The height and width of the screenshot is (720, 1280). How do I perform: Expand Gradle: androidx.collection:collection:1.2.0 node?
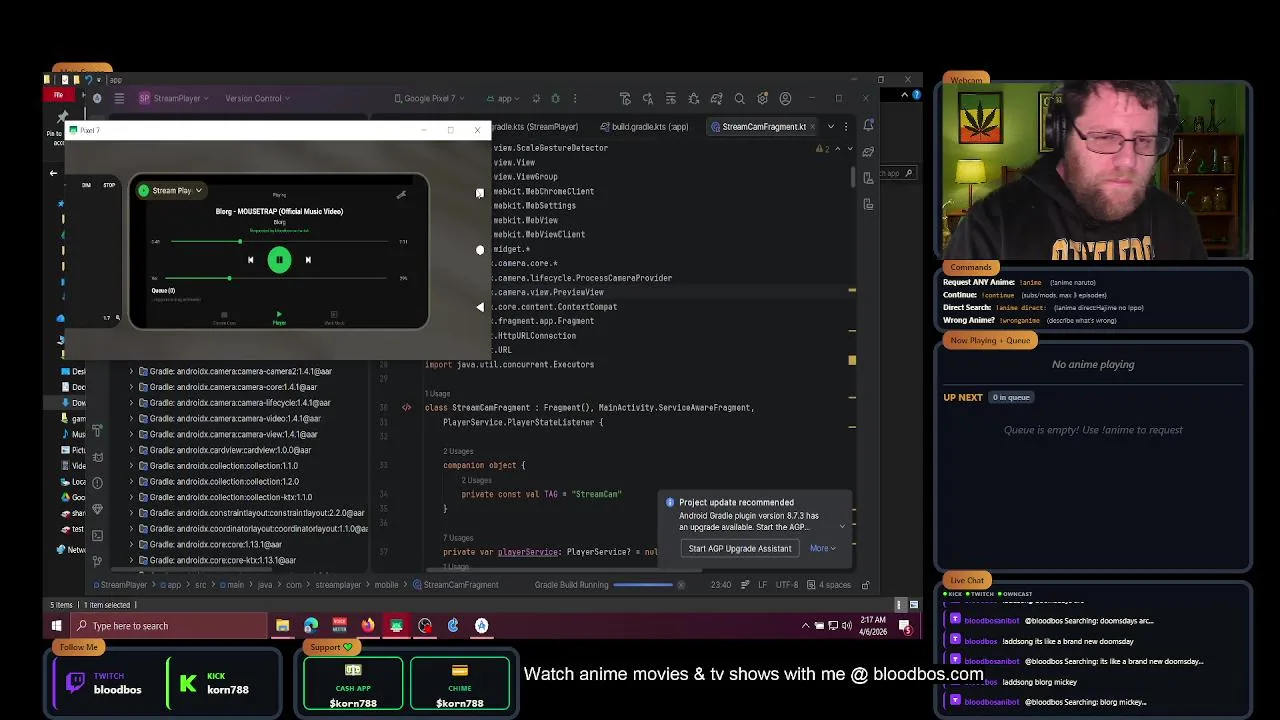coord(131,481)
